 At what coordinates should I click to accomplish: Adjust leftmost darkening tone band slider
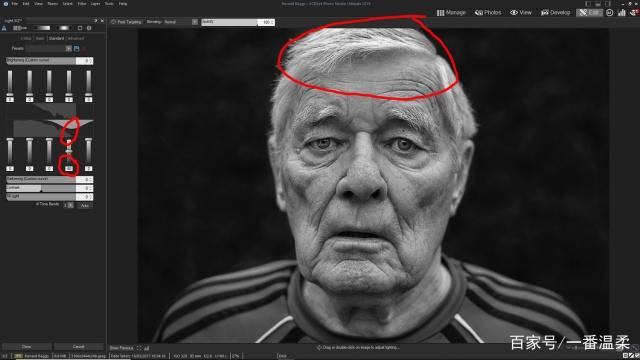click(x=10, y=152)
